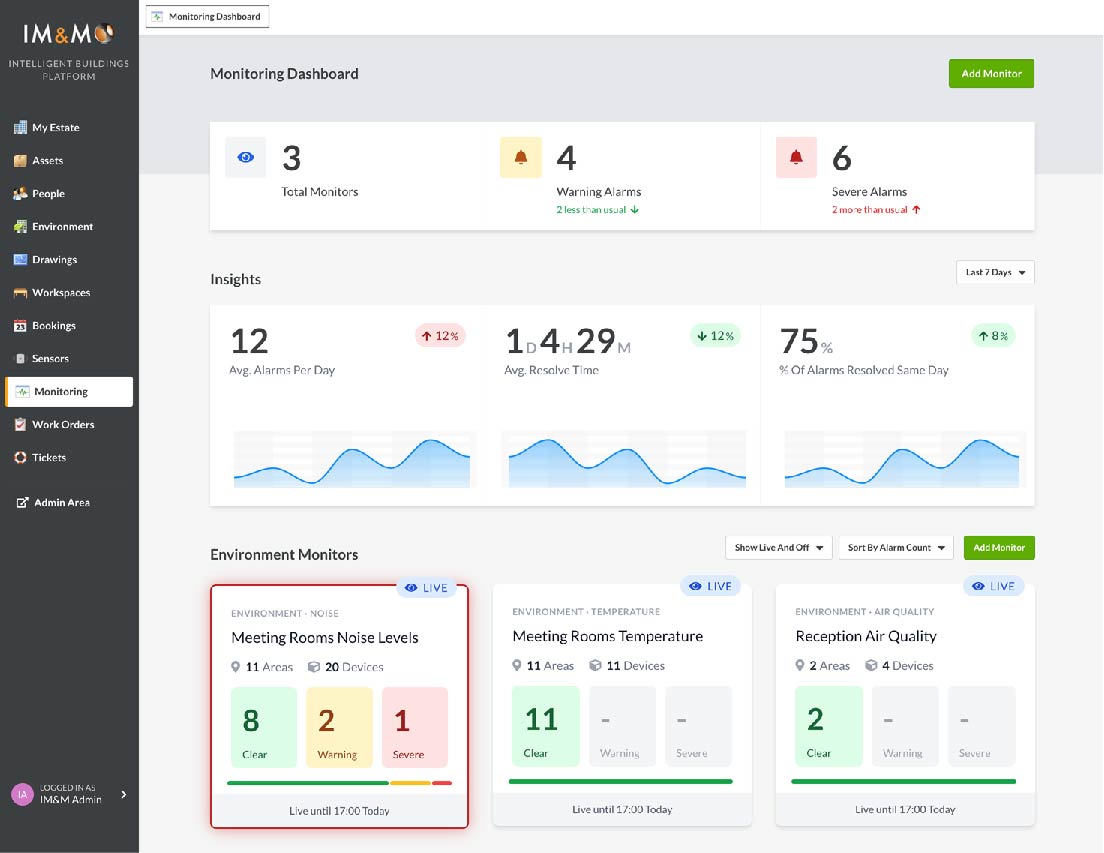Click the Tickets lifebuoy icon

[x=20, y=458]
